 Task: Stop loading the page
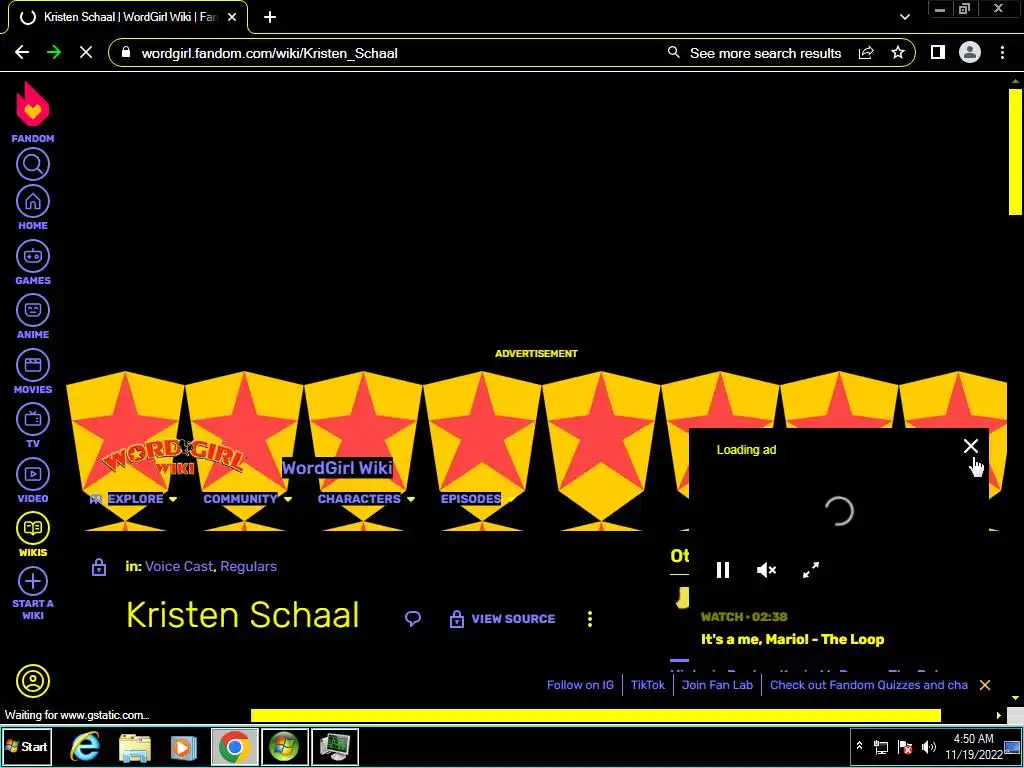coord(86,52)
